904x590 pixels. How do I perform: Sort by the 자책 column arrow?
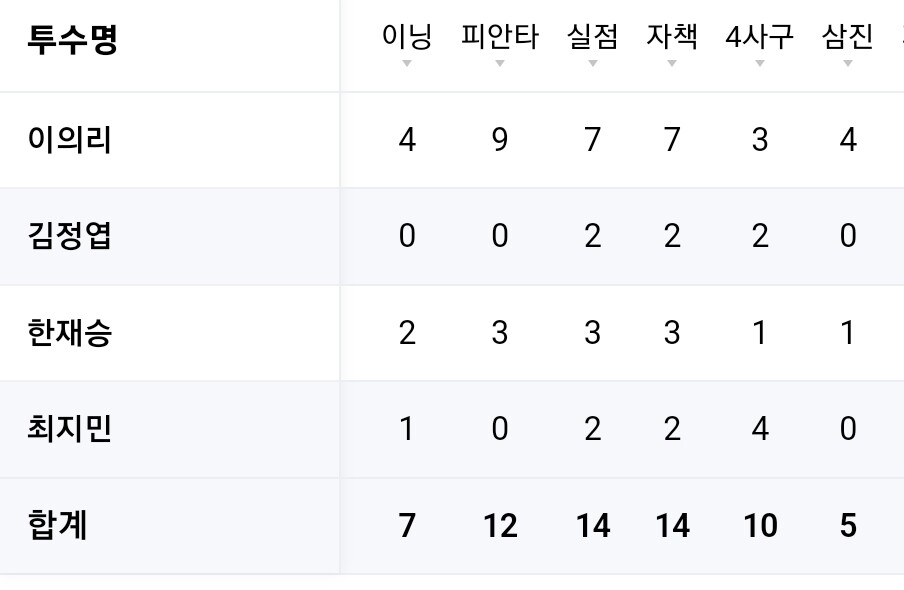pos(672,63)
